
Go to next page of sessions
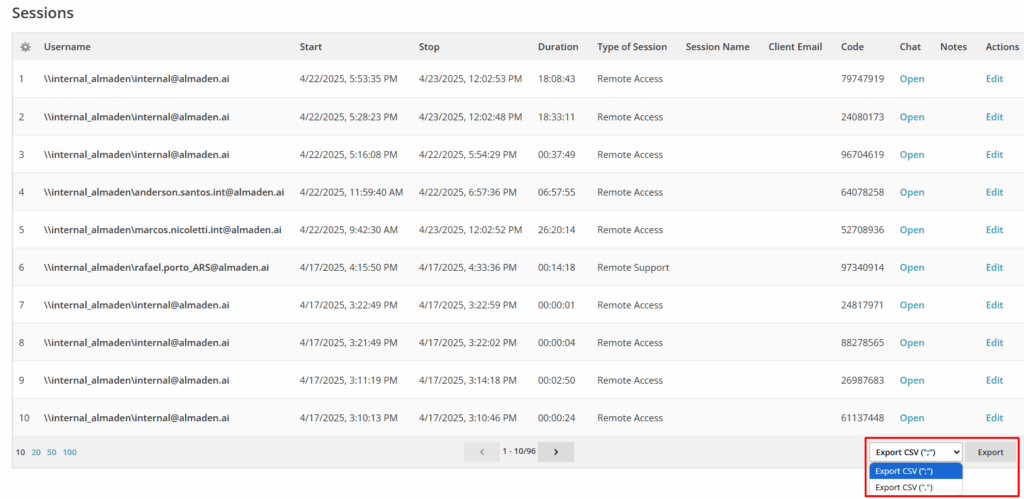click(556, 452)
